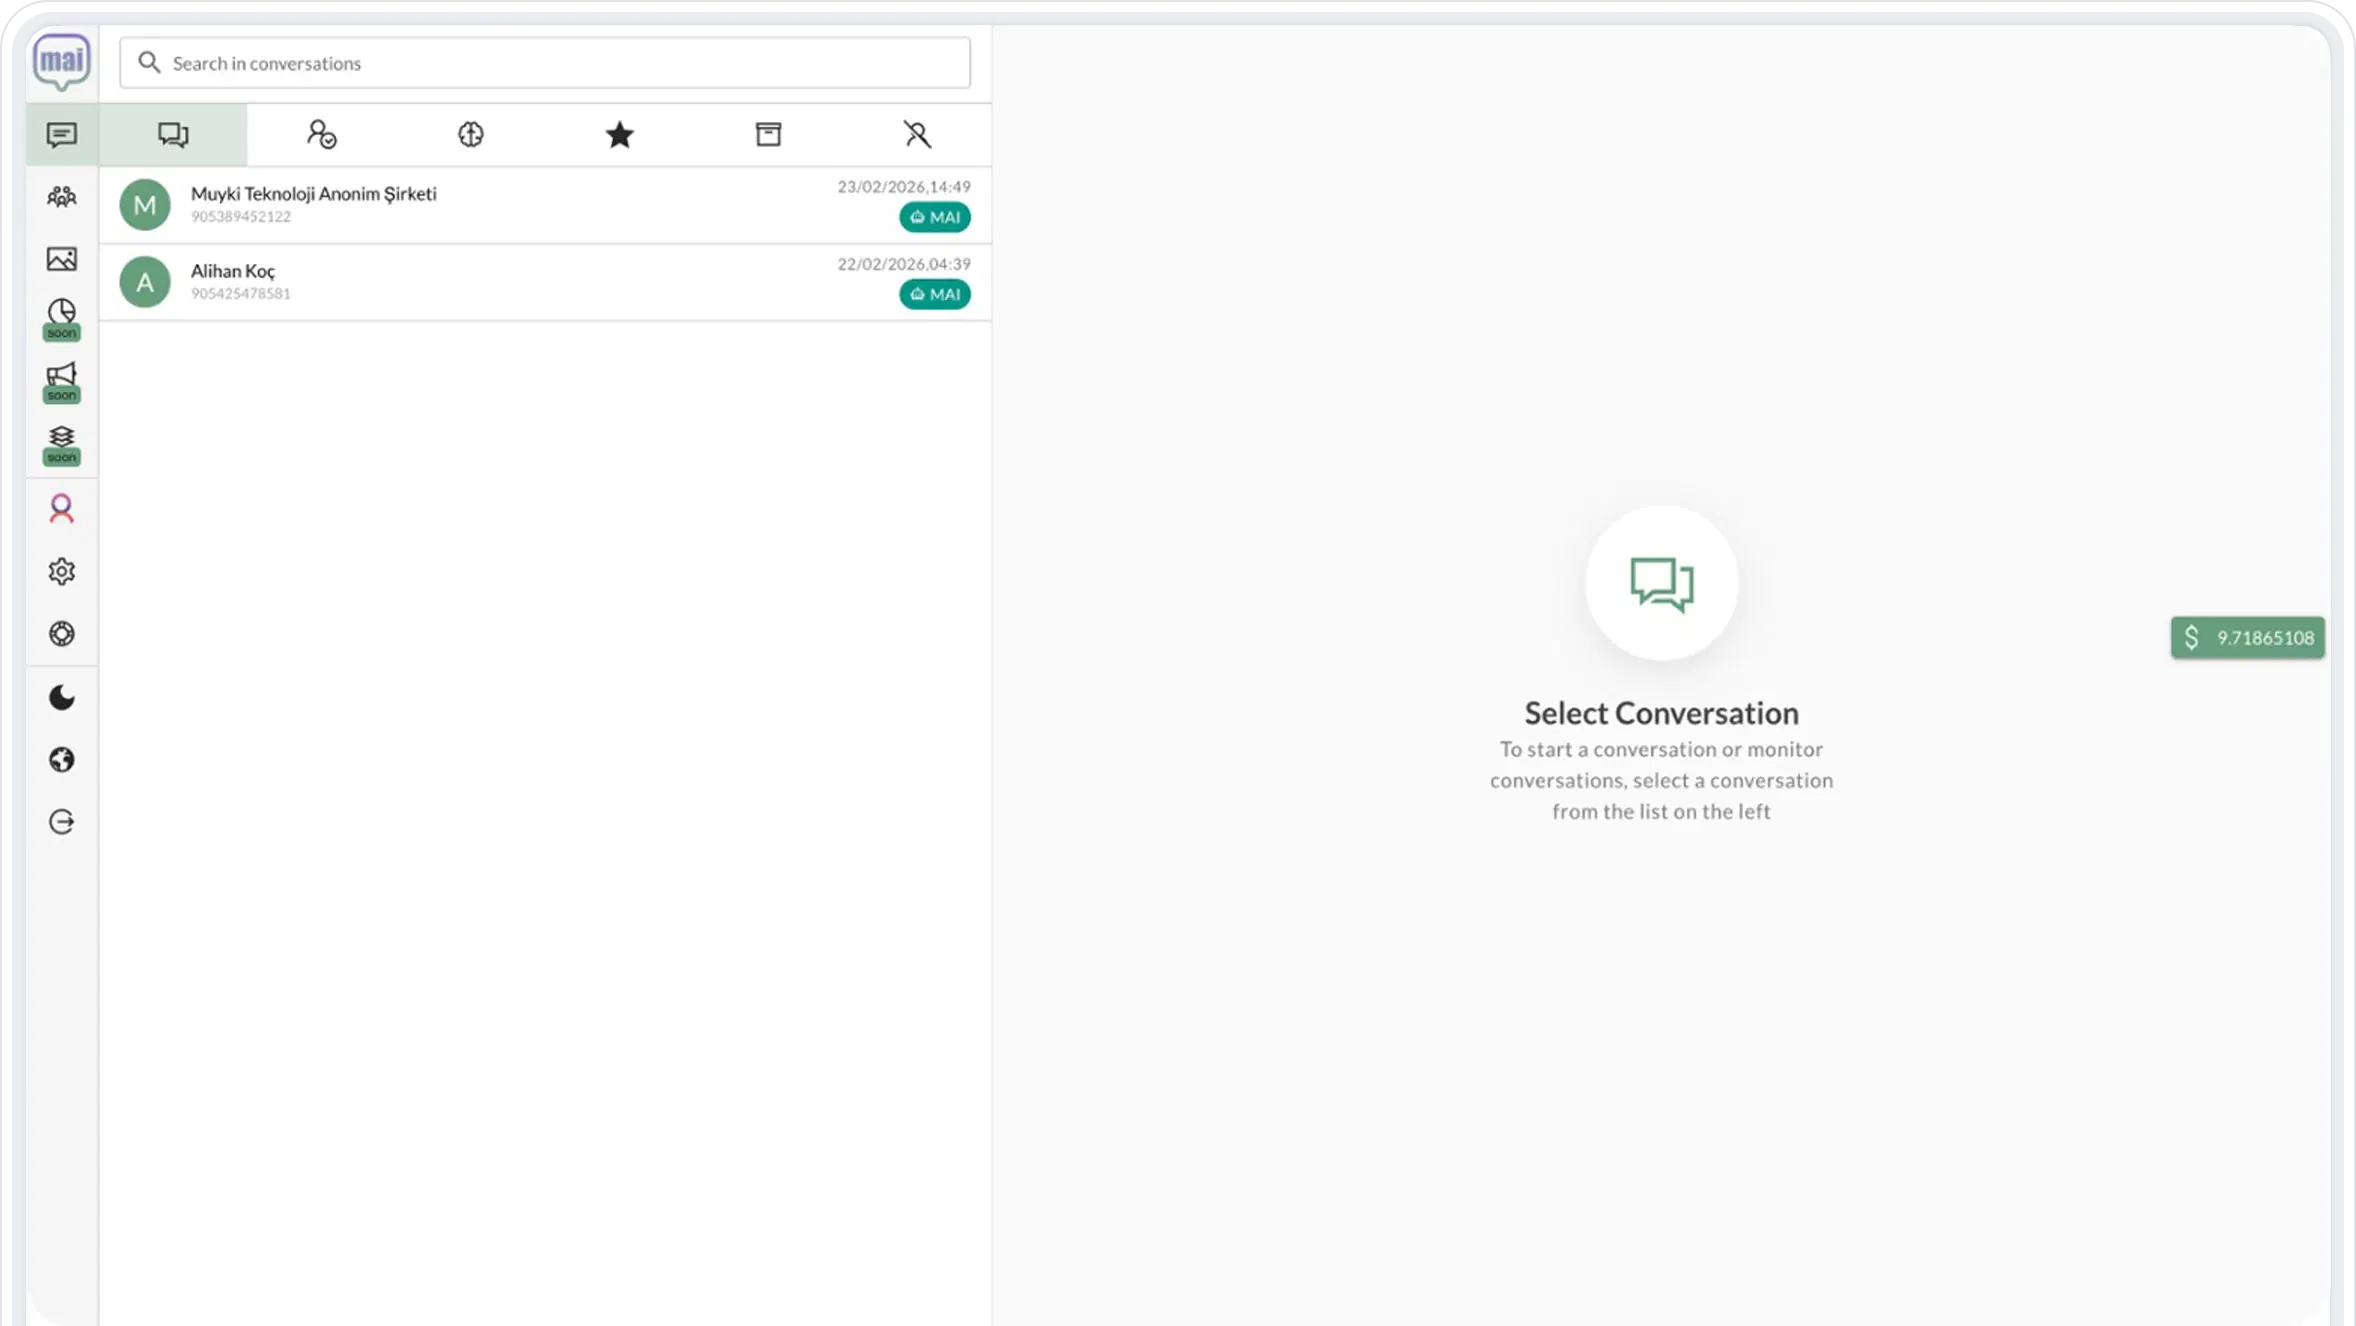Image resolution: width=2356 pixels, height=1326 pixels.
Task: Click the campaigns megaphone icon
Action: coord(61,375)
